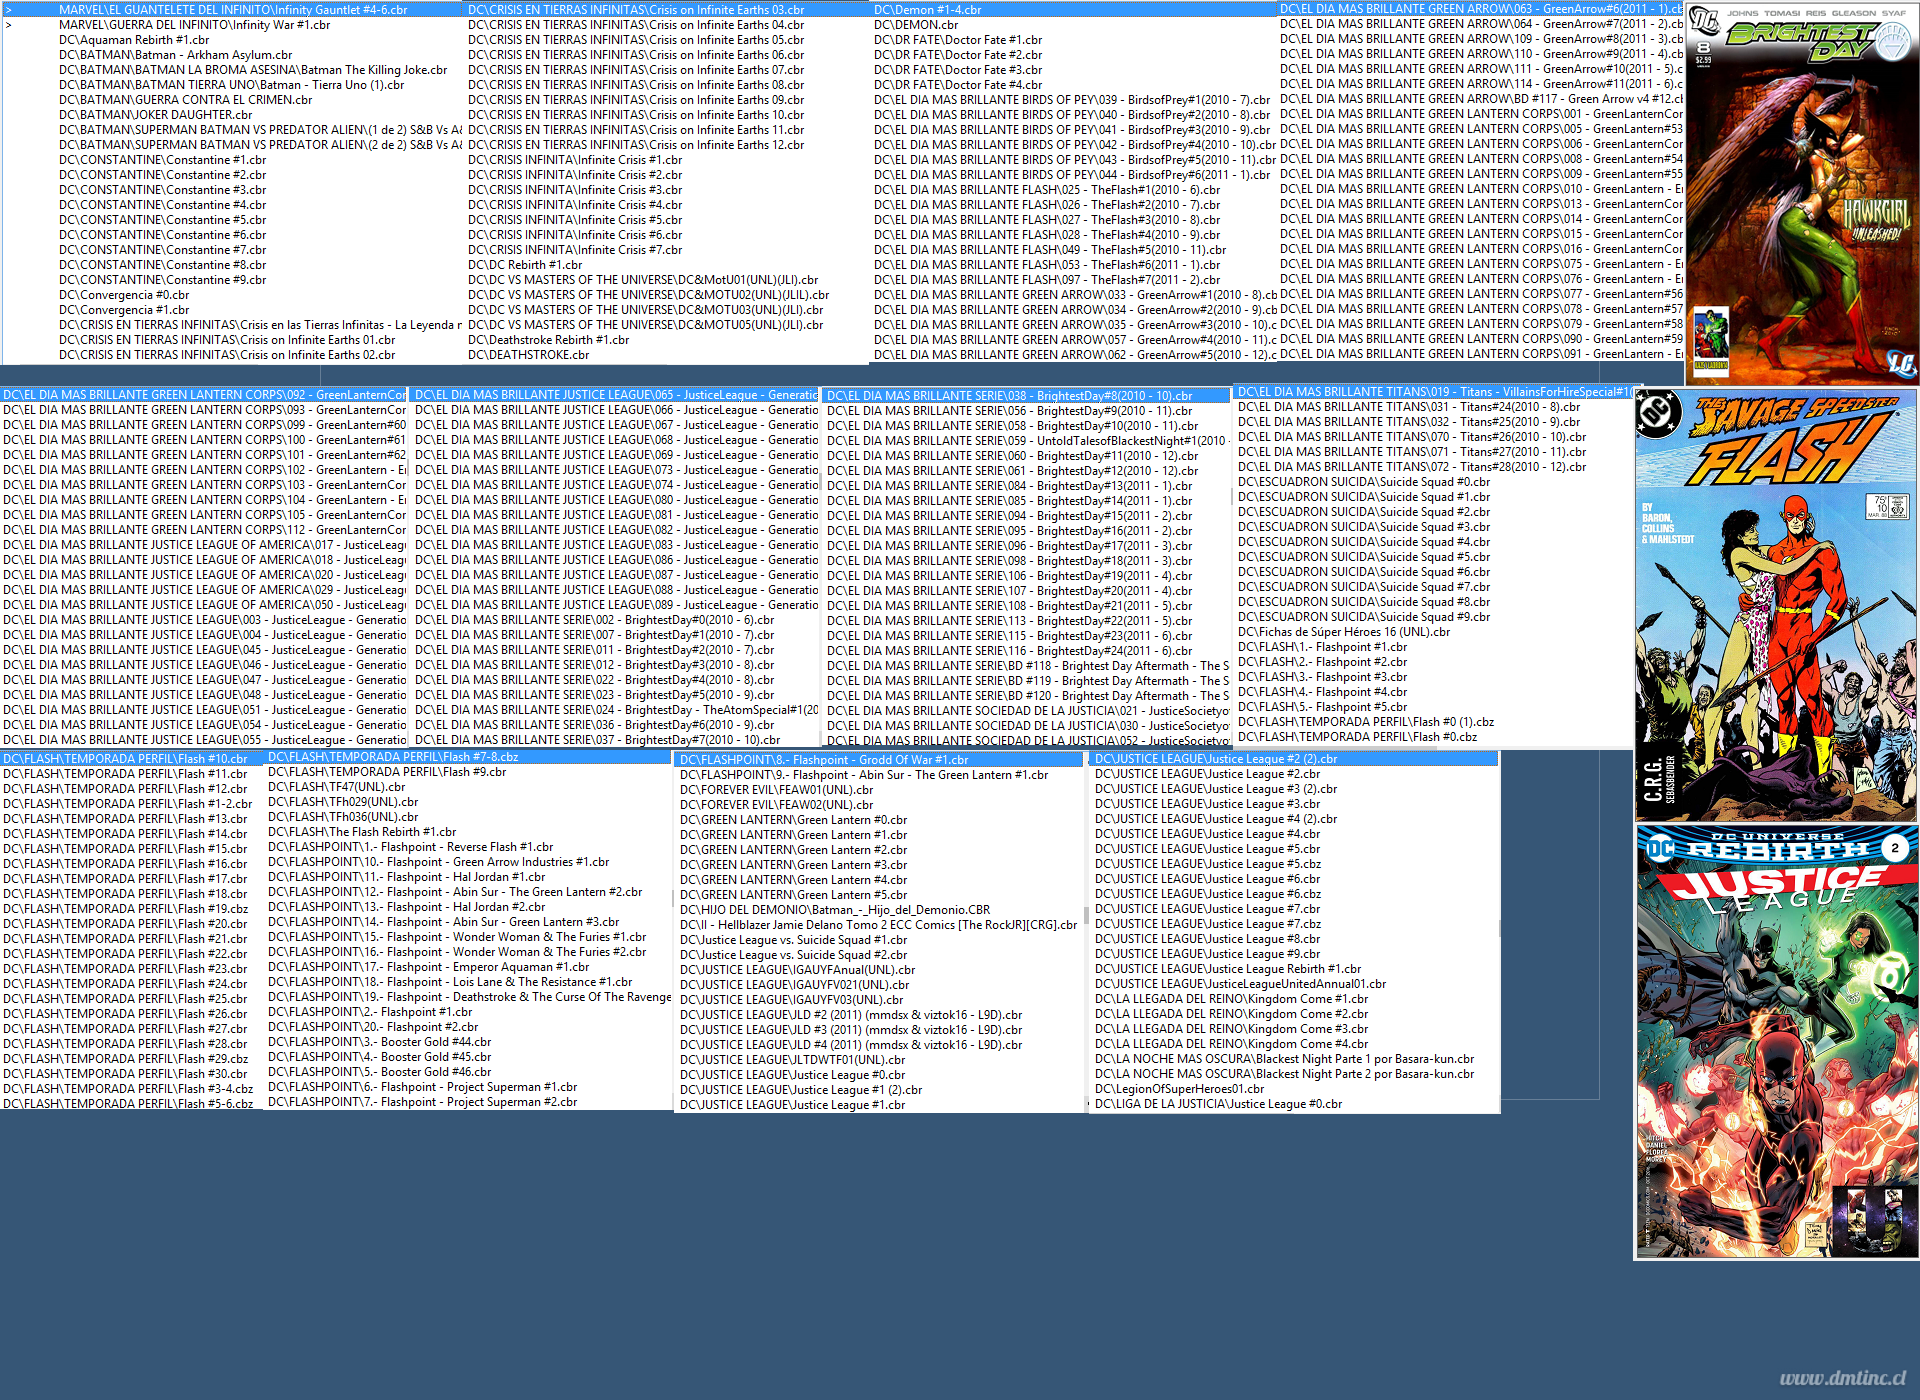Select BD #117 - Green Arrow v4 #12 row
Image resolution: width=1920 pixels, height=1400 pixels.
click(x=1481, y=99)
